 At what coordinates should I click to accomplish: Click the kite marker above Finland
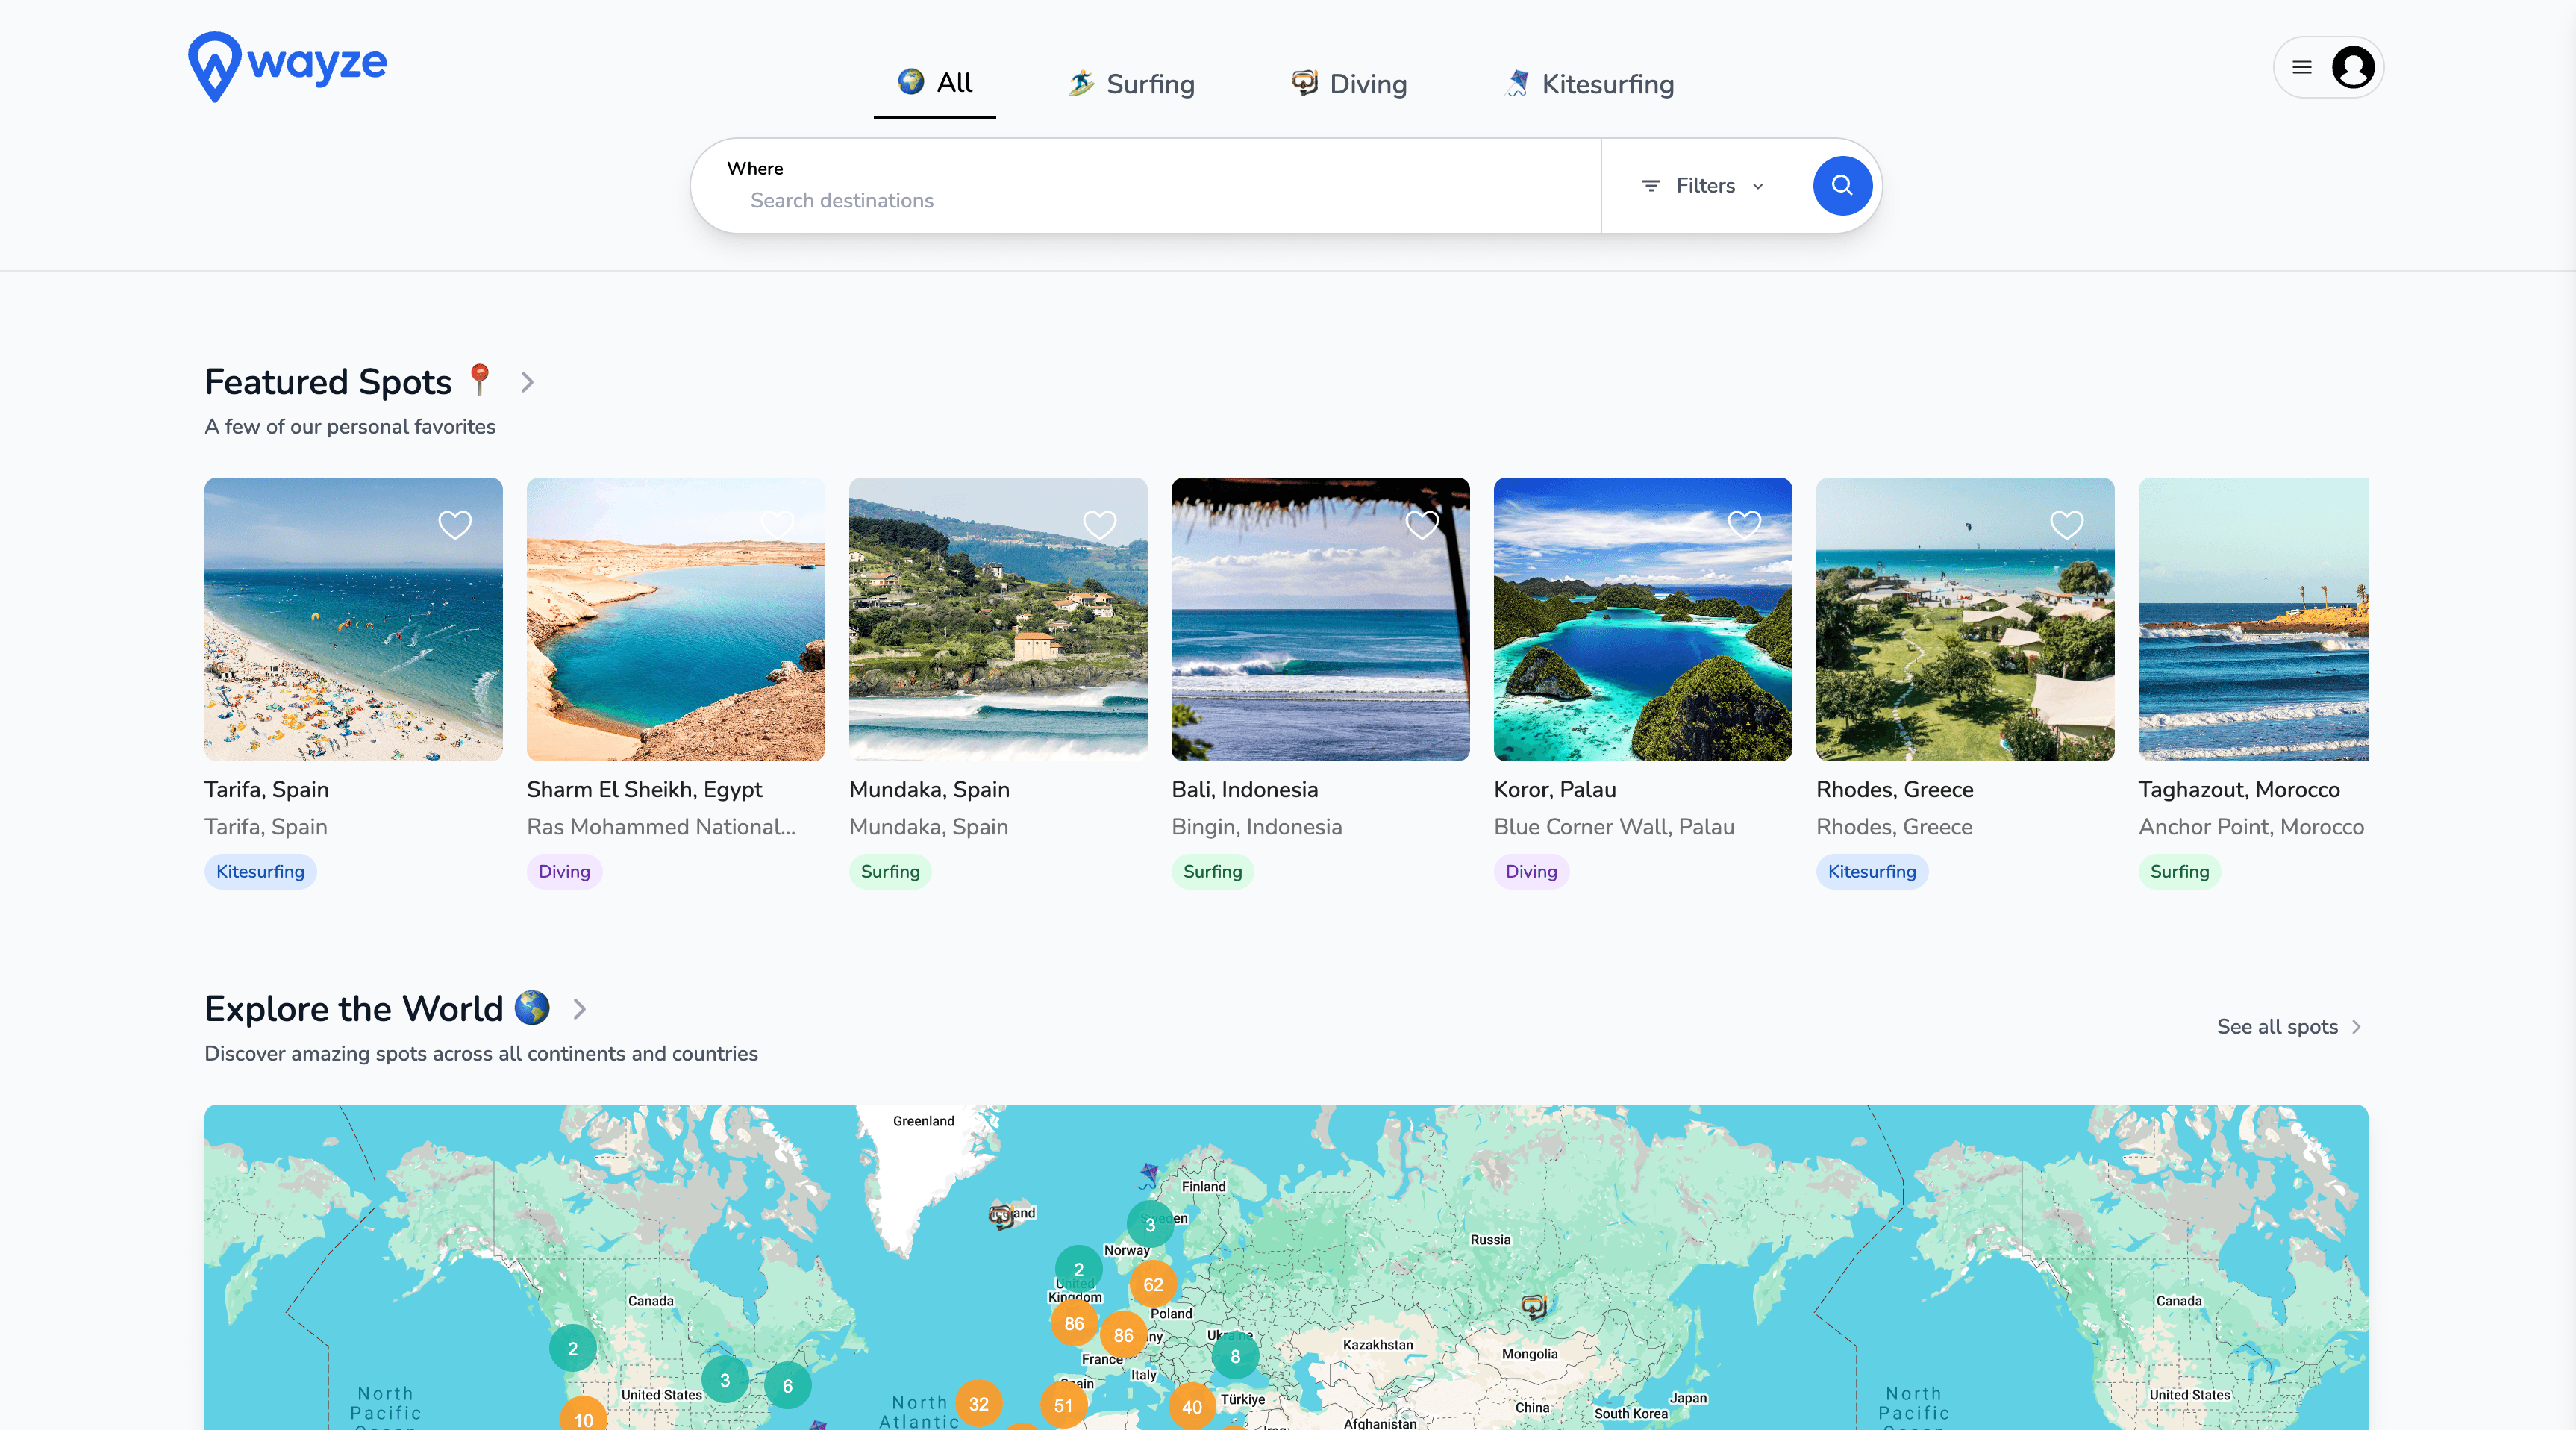[1149, 1173]
